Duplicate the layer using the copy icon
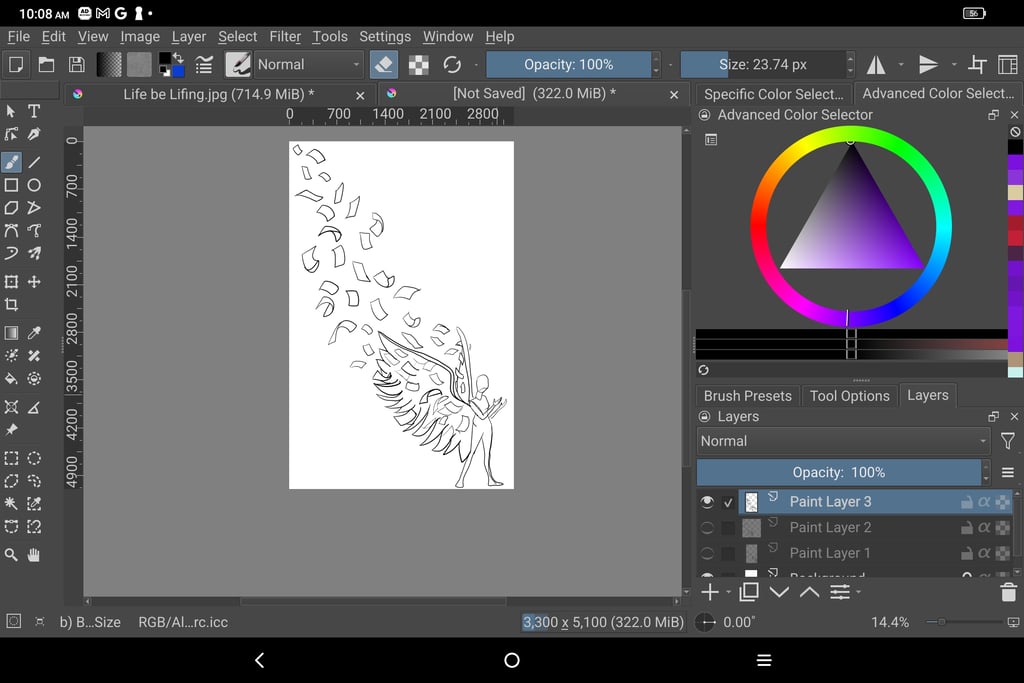Viewport: 1024px width, 683px height. click(748, 592)
